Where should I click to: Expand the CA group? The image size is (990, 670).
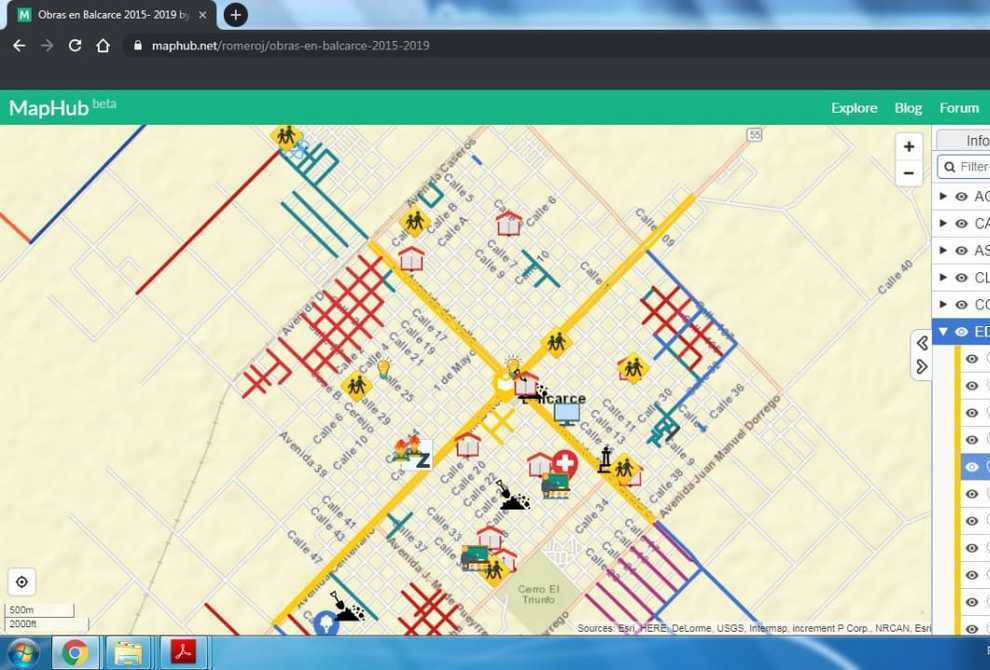pyautogui.click(x=943, y=224)
